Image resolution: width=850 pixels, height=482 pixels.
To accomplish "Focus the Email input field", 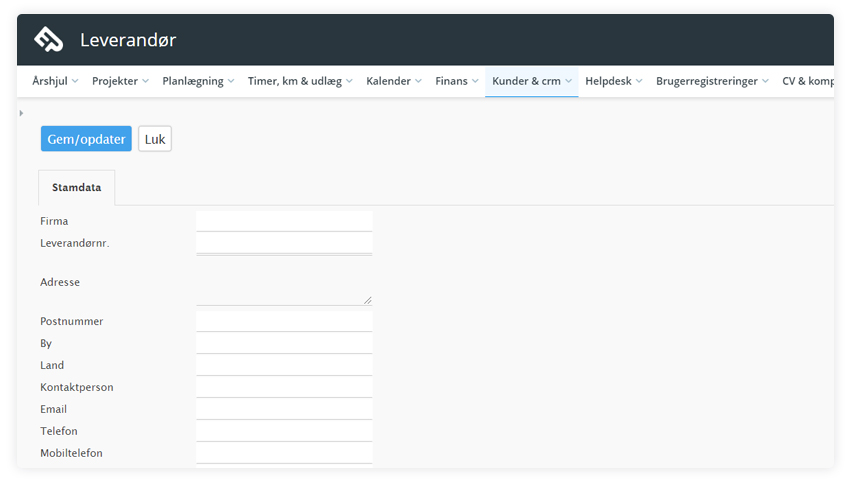I will (284, 409).
